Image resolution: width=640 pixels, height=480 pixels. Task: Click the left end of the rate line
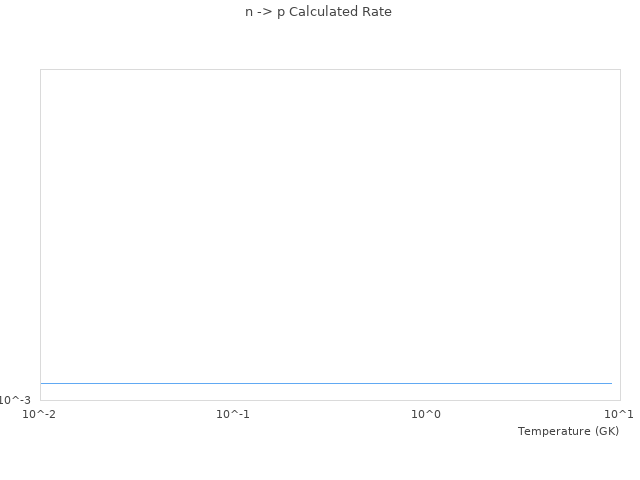click(x=42, y=383)
